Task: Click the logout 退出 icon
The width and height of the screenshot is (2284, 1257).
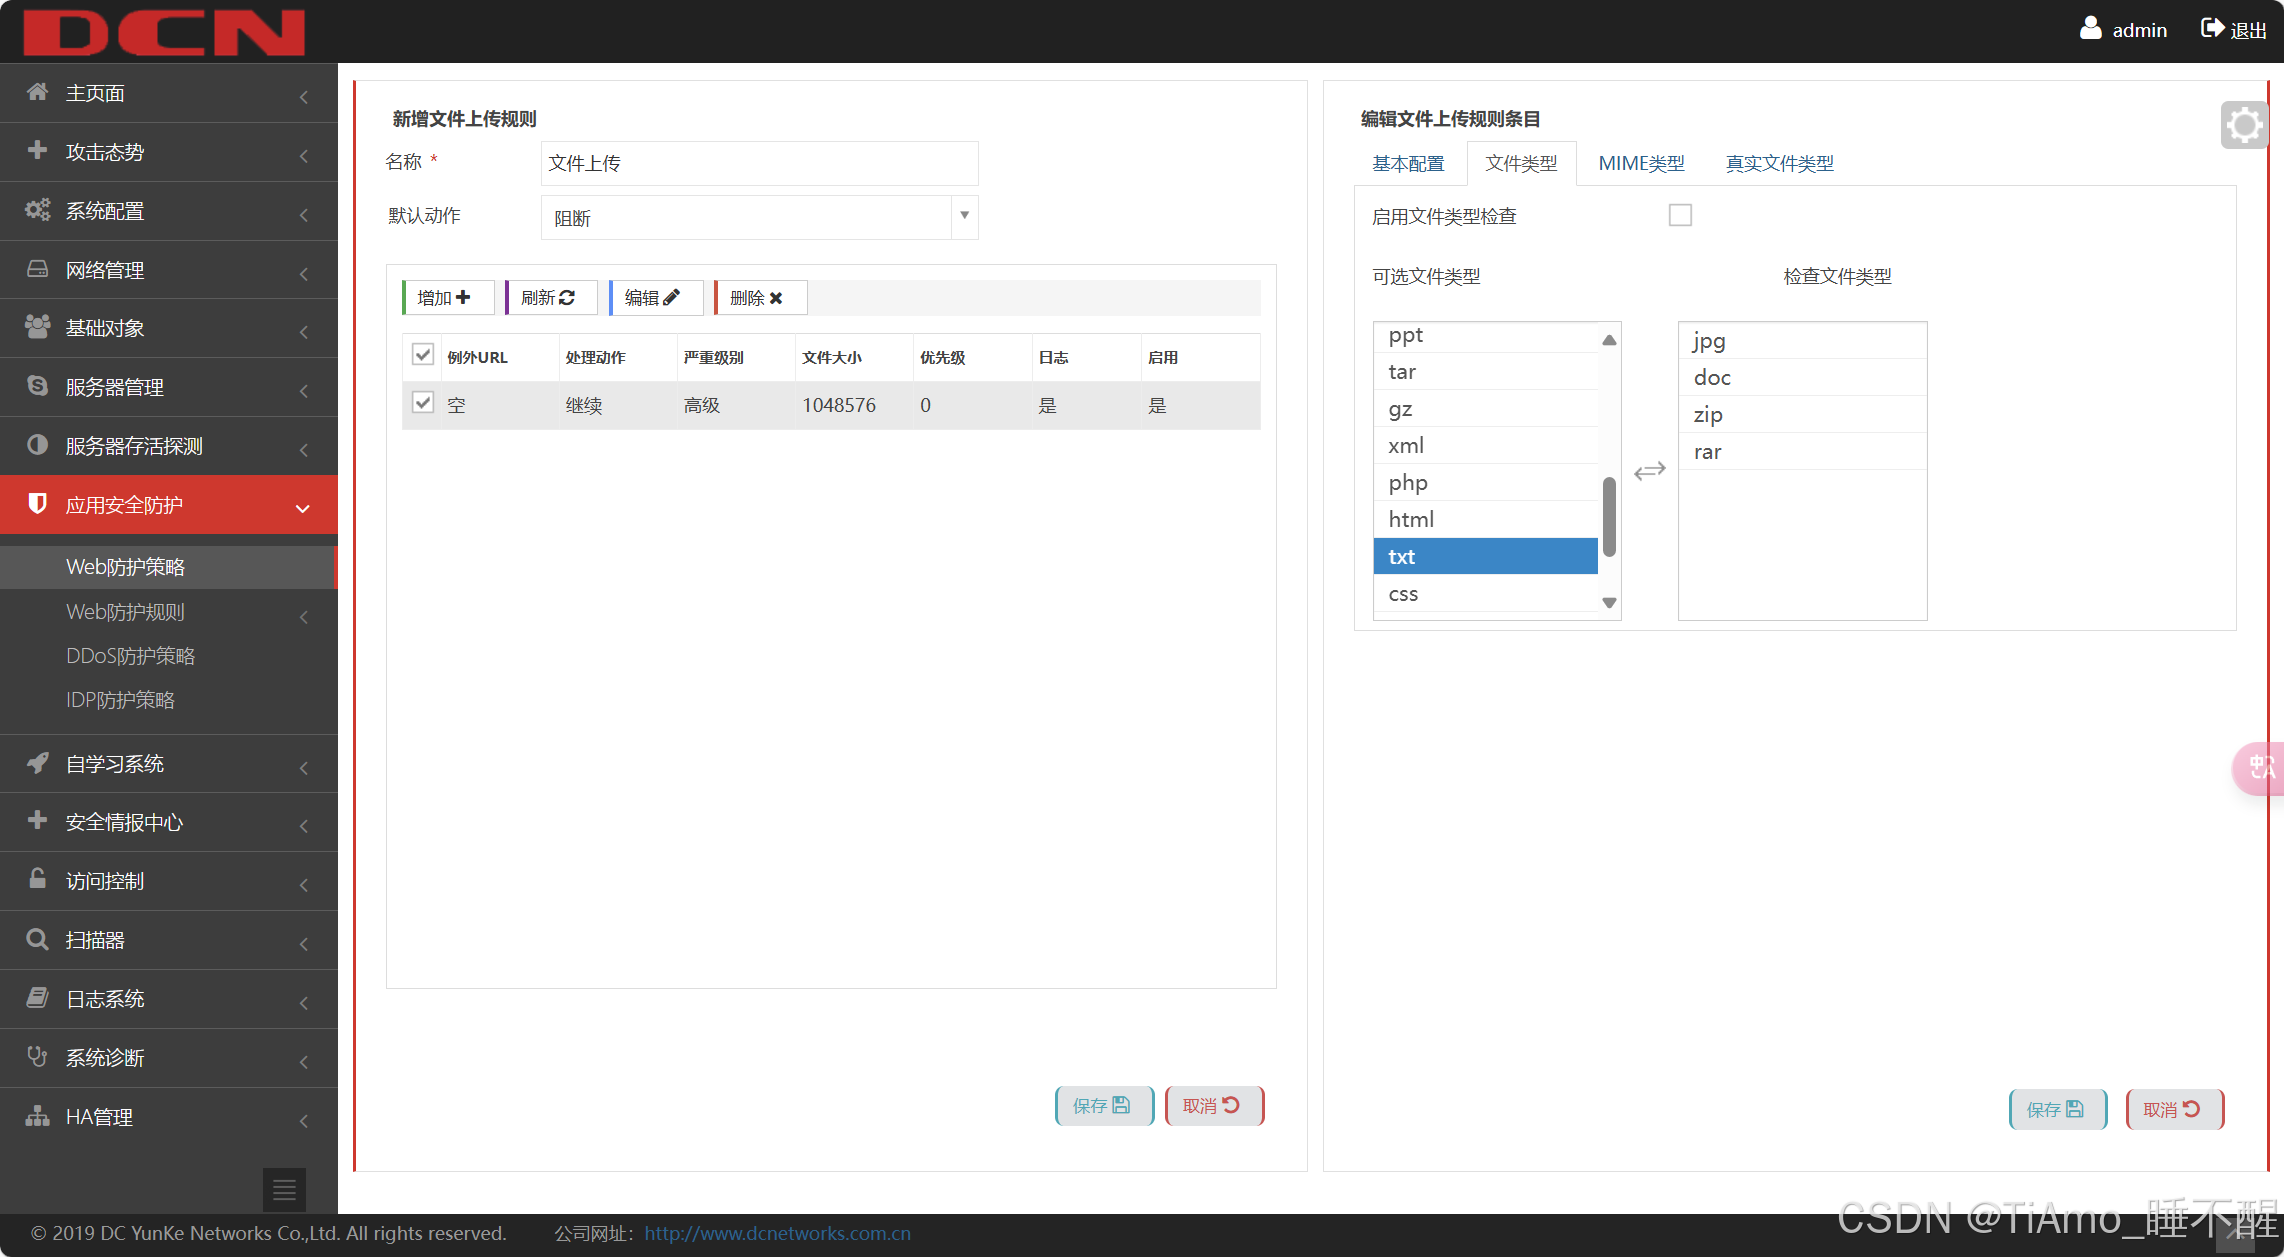Action: pyautogui.click(x=2212, y=28)
